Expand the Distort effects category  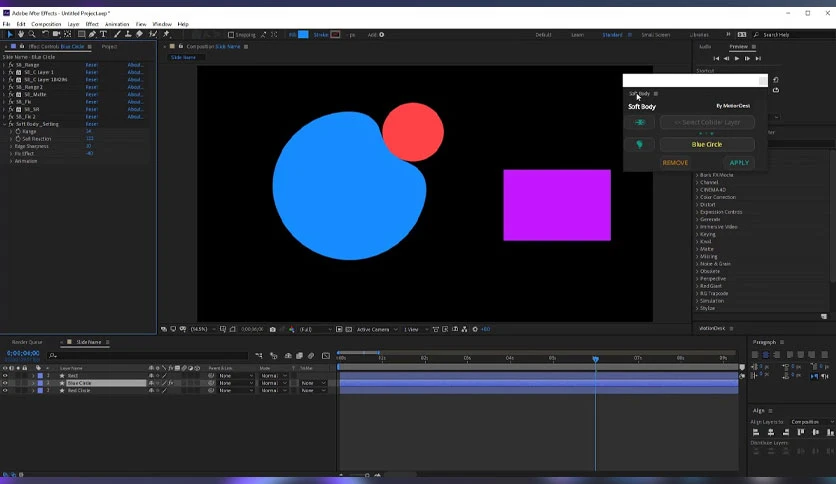click(x=697, y=205)
